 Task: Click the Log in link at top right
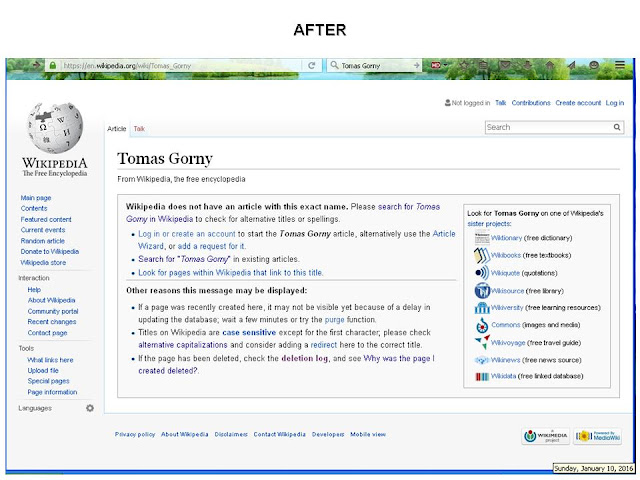[615, 103]
